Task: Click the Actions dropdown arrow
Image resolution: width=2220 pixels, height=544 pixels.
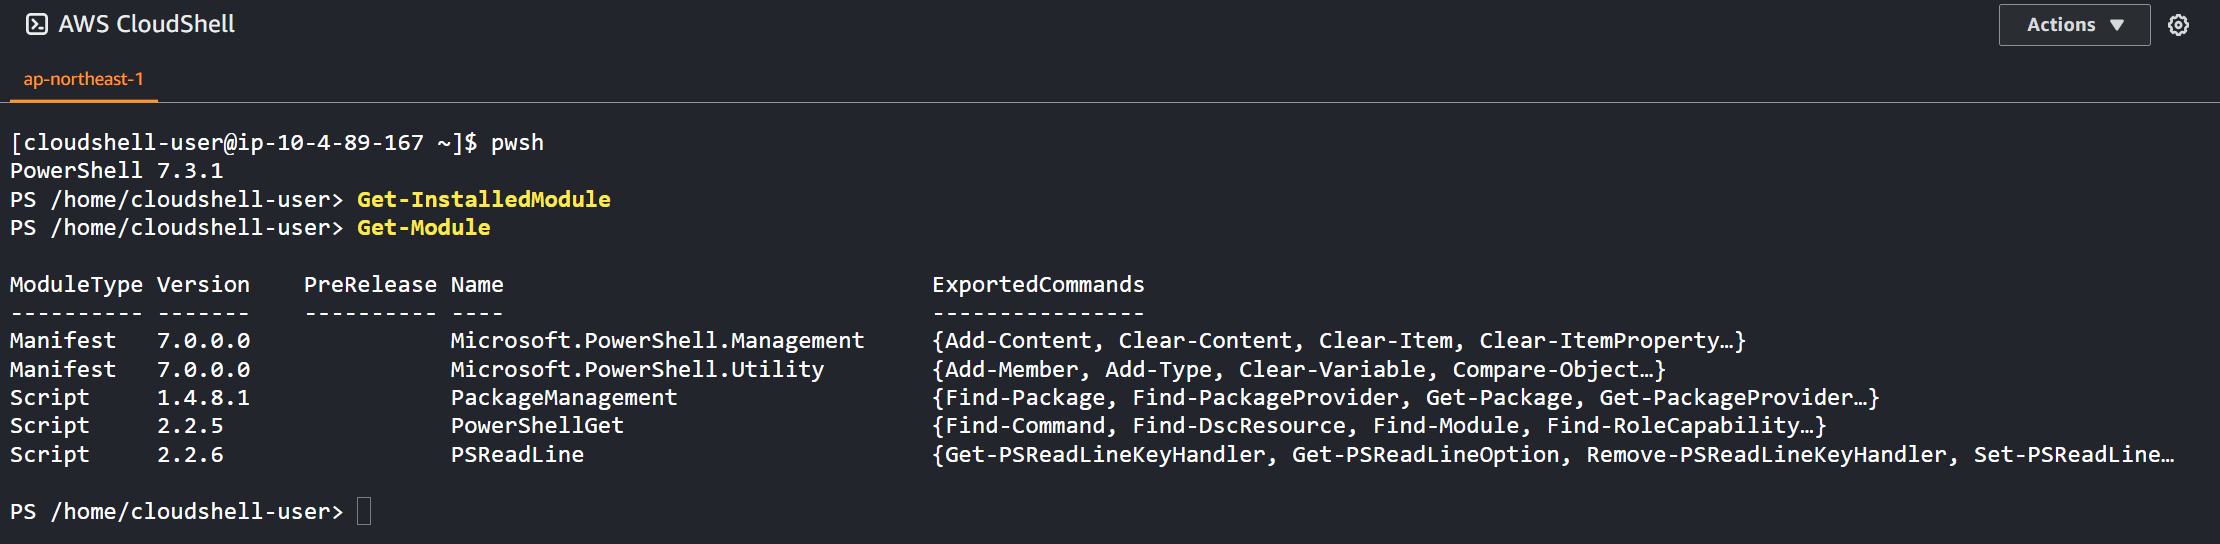Action: pos(2117,25)
